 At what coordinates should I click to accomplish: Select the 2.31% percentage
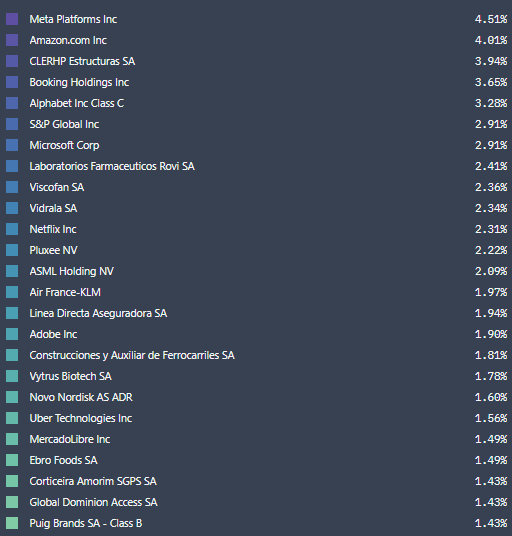click(491, 229)
